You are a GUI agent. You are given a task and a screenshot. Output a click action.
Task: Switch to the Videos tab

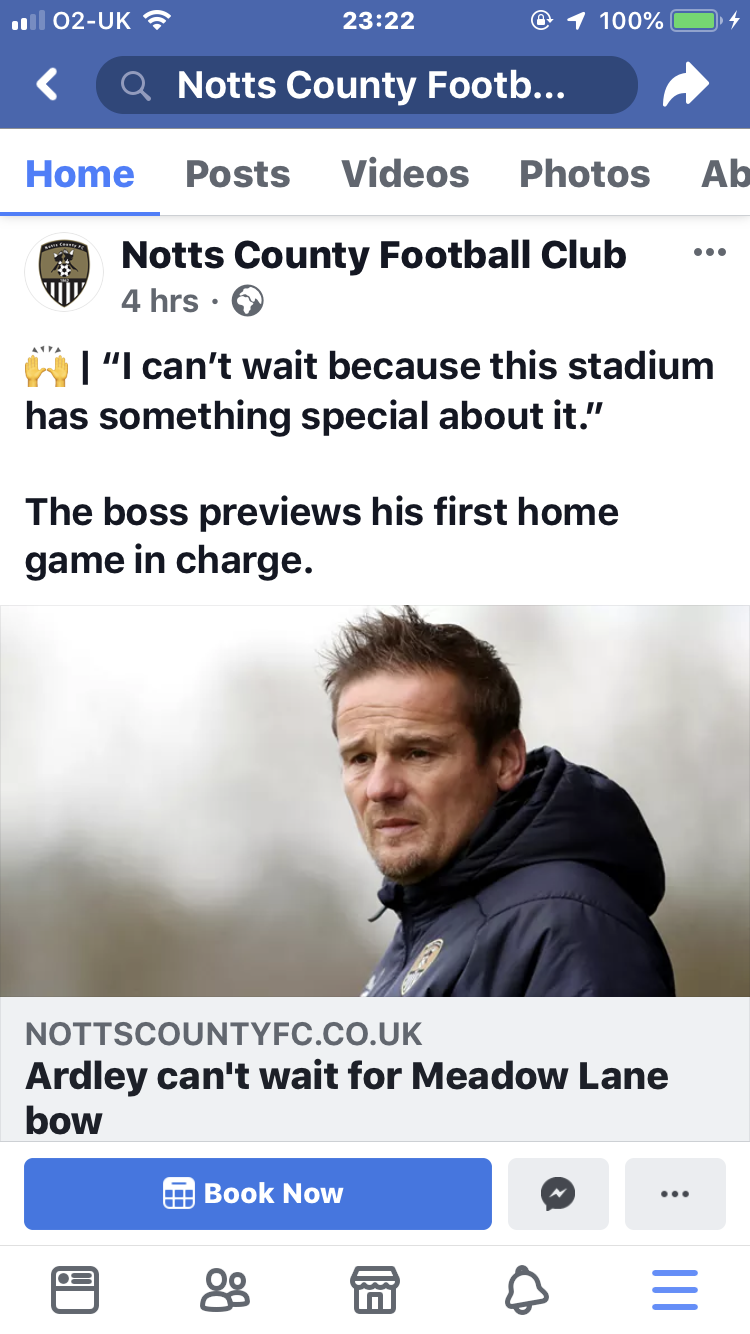(405, 174)
